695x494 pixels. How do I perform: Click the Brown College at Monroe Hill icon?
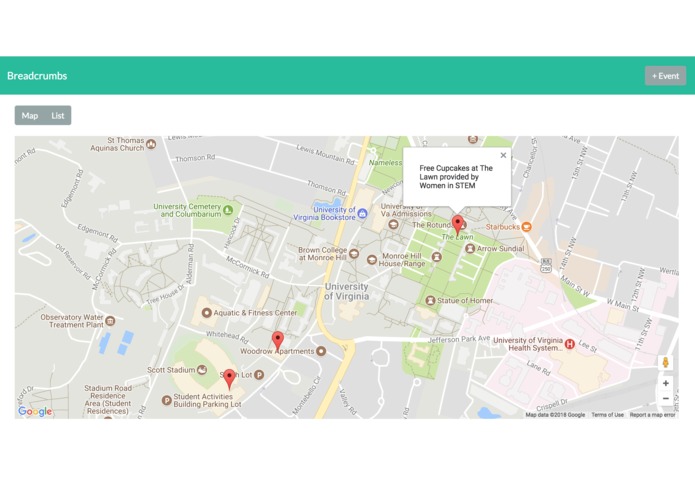pos(354,254)
